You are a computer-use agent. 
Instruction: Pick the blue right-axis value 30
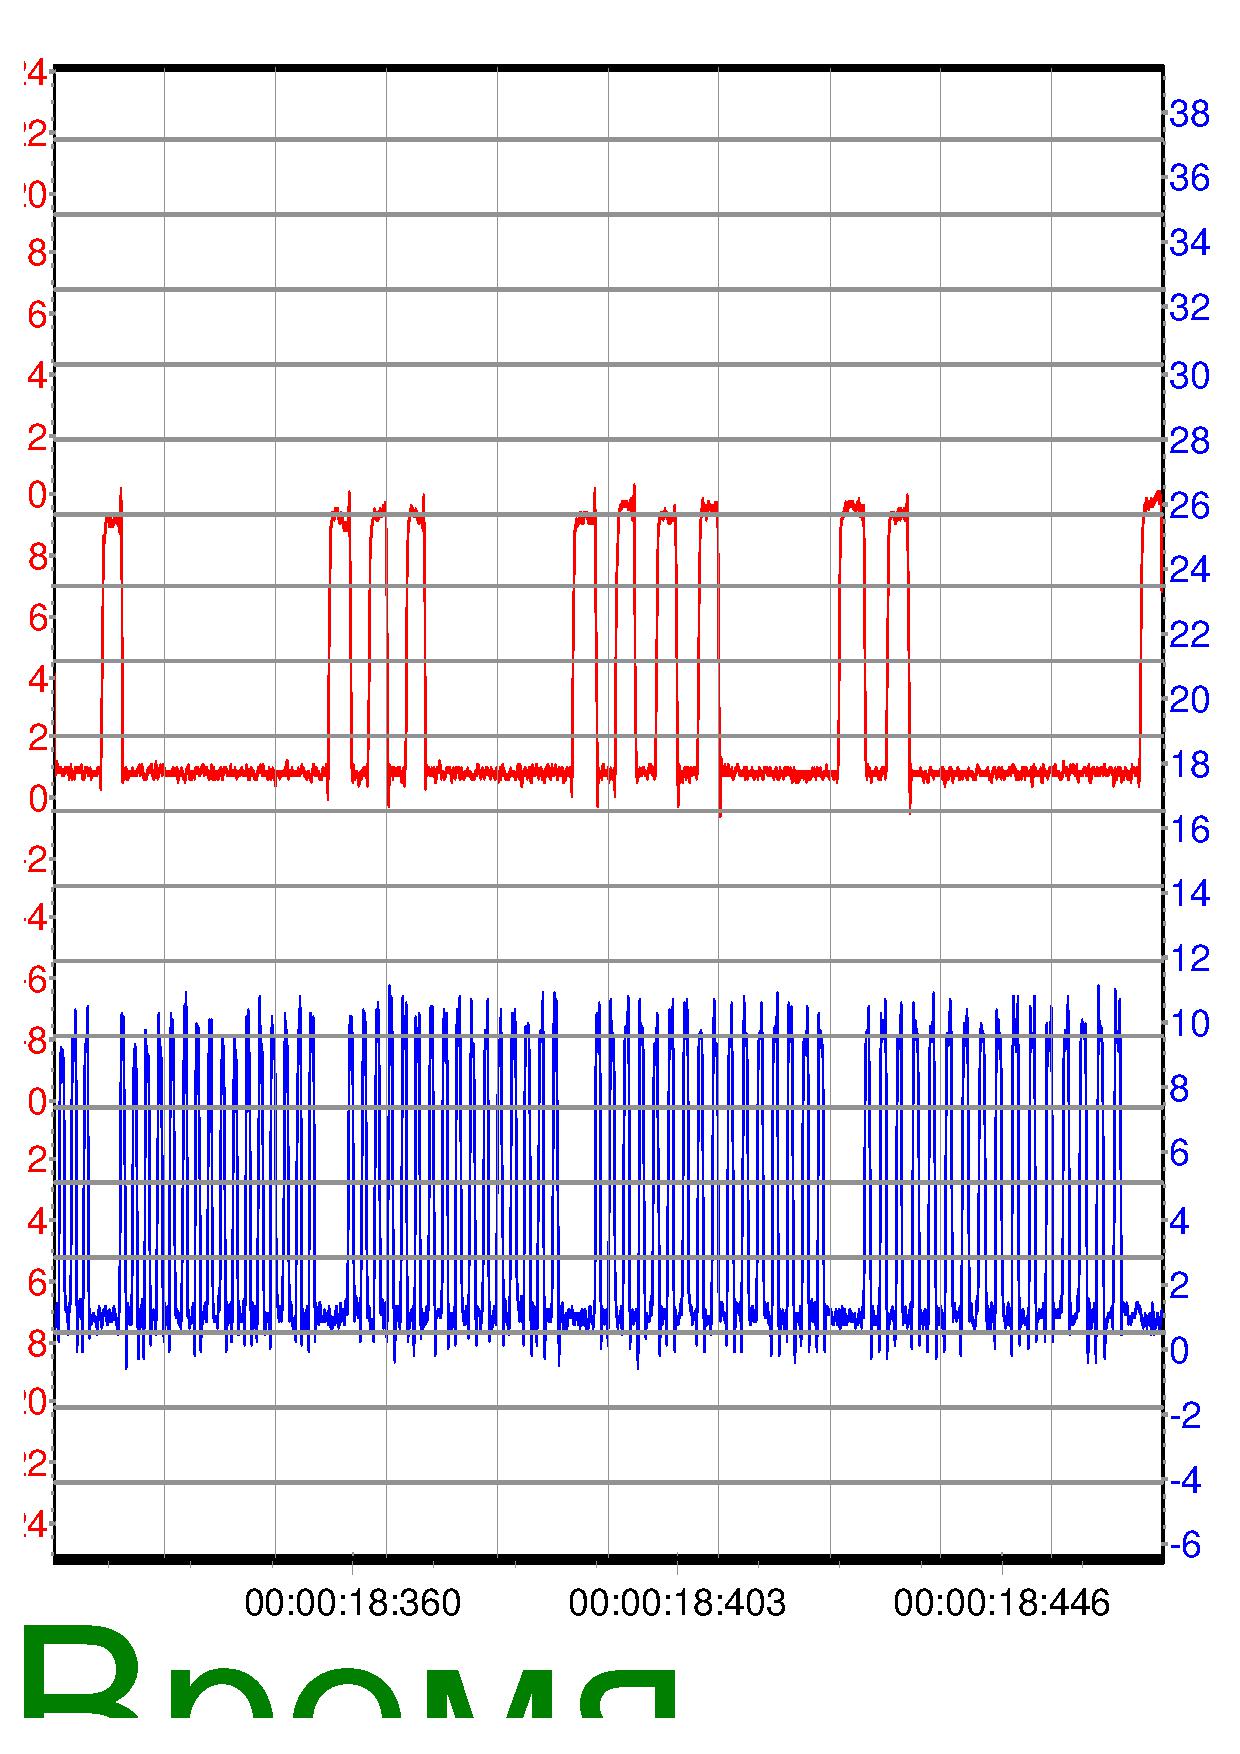(x=1190, y=375)
